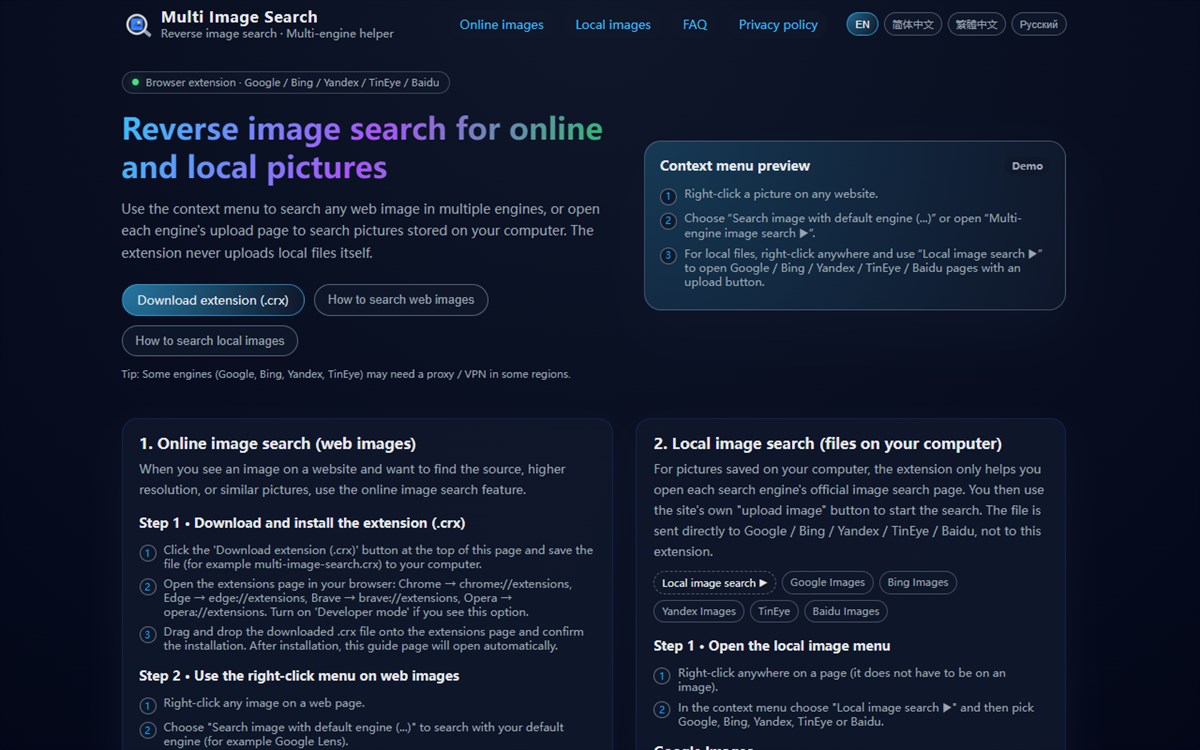Click How to search local images button
This screenshot has width=1200, height=750.
coord(210,341)
